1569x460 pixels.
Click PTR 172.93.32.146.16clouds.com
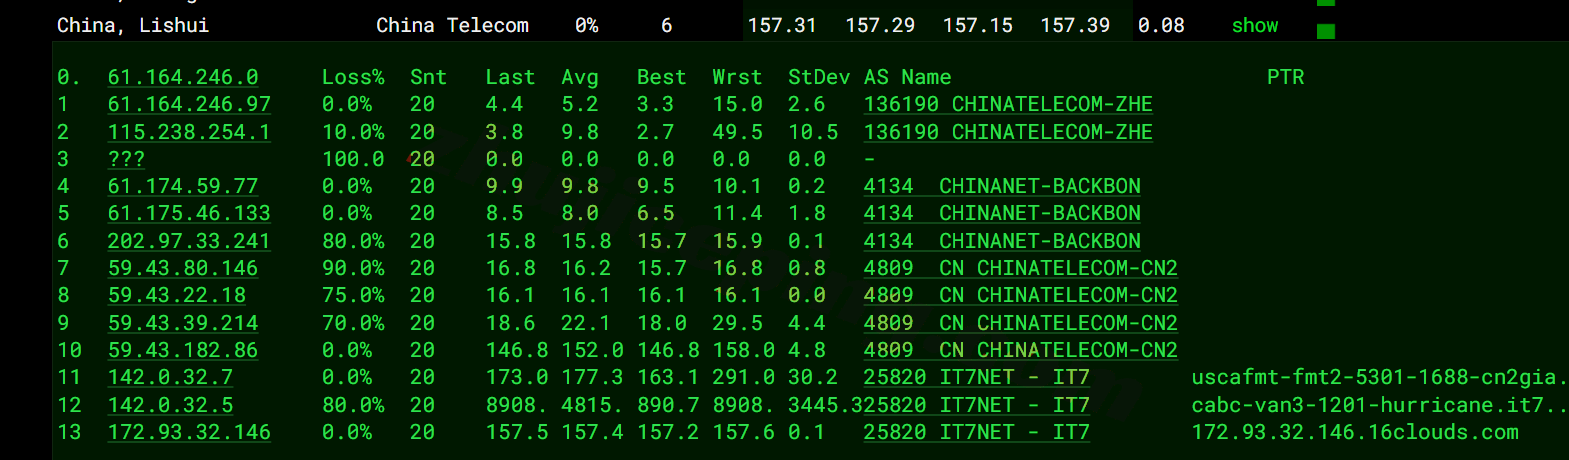(x=1355, y=432)
